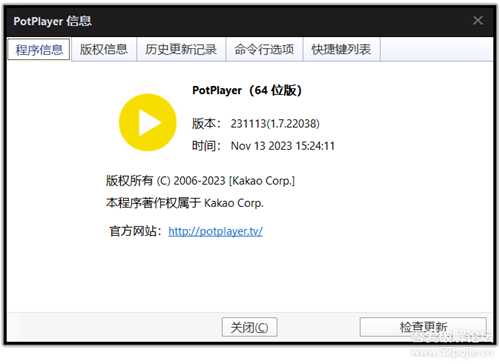Click the build time Nov 13 2023 15:24:11
500x364 pixels.
pyautogui.click(x=283, y=146)
